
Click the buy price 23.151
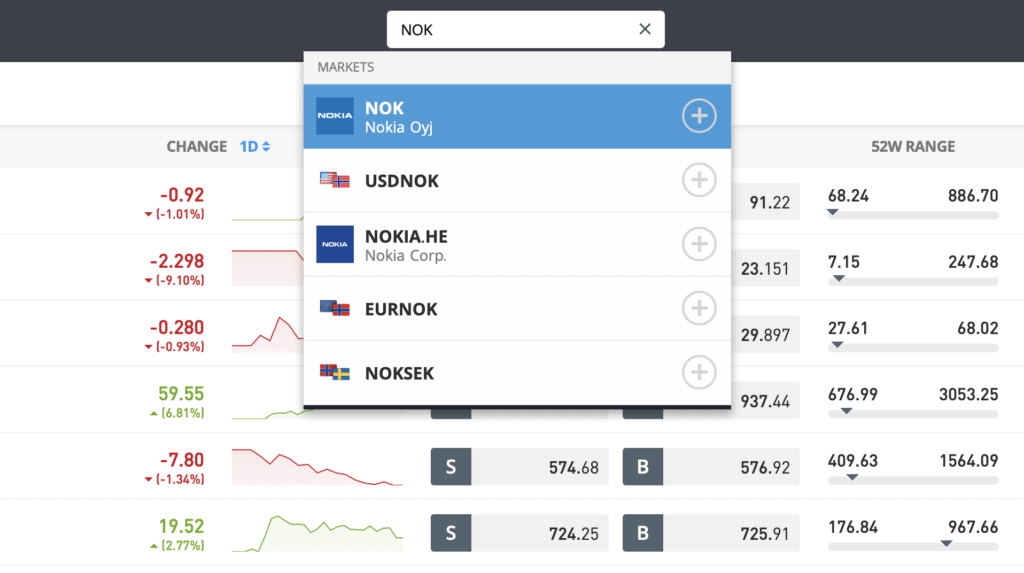pyautogui.click(x=765, y=269)
